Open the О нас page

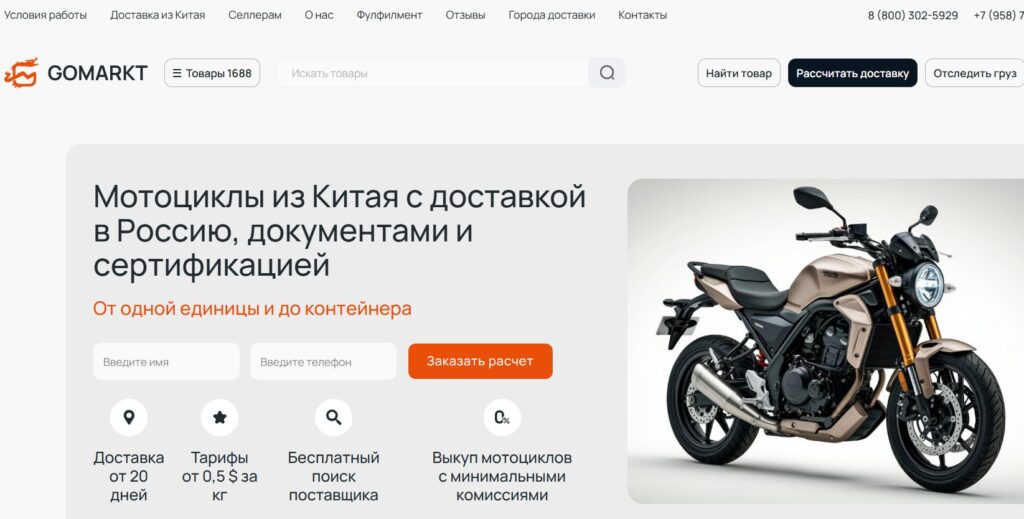coord(319,15)
